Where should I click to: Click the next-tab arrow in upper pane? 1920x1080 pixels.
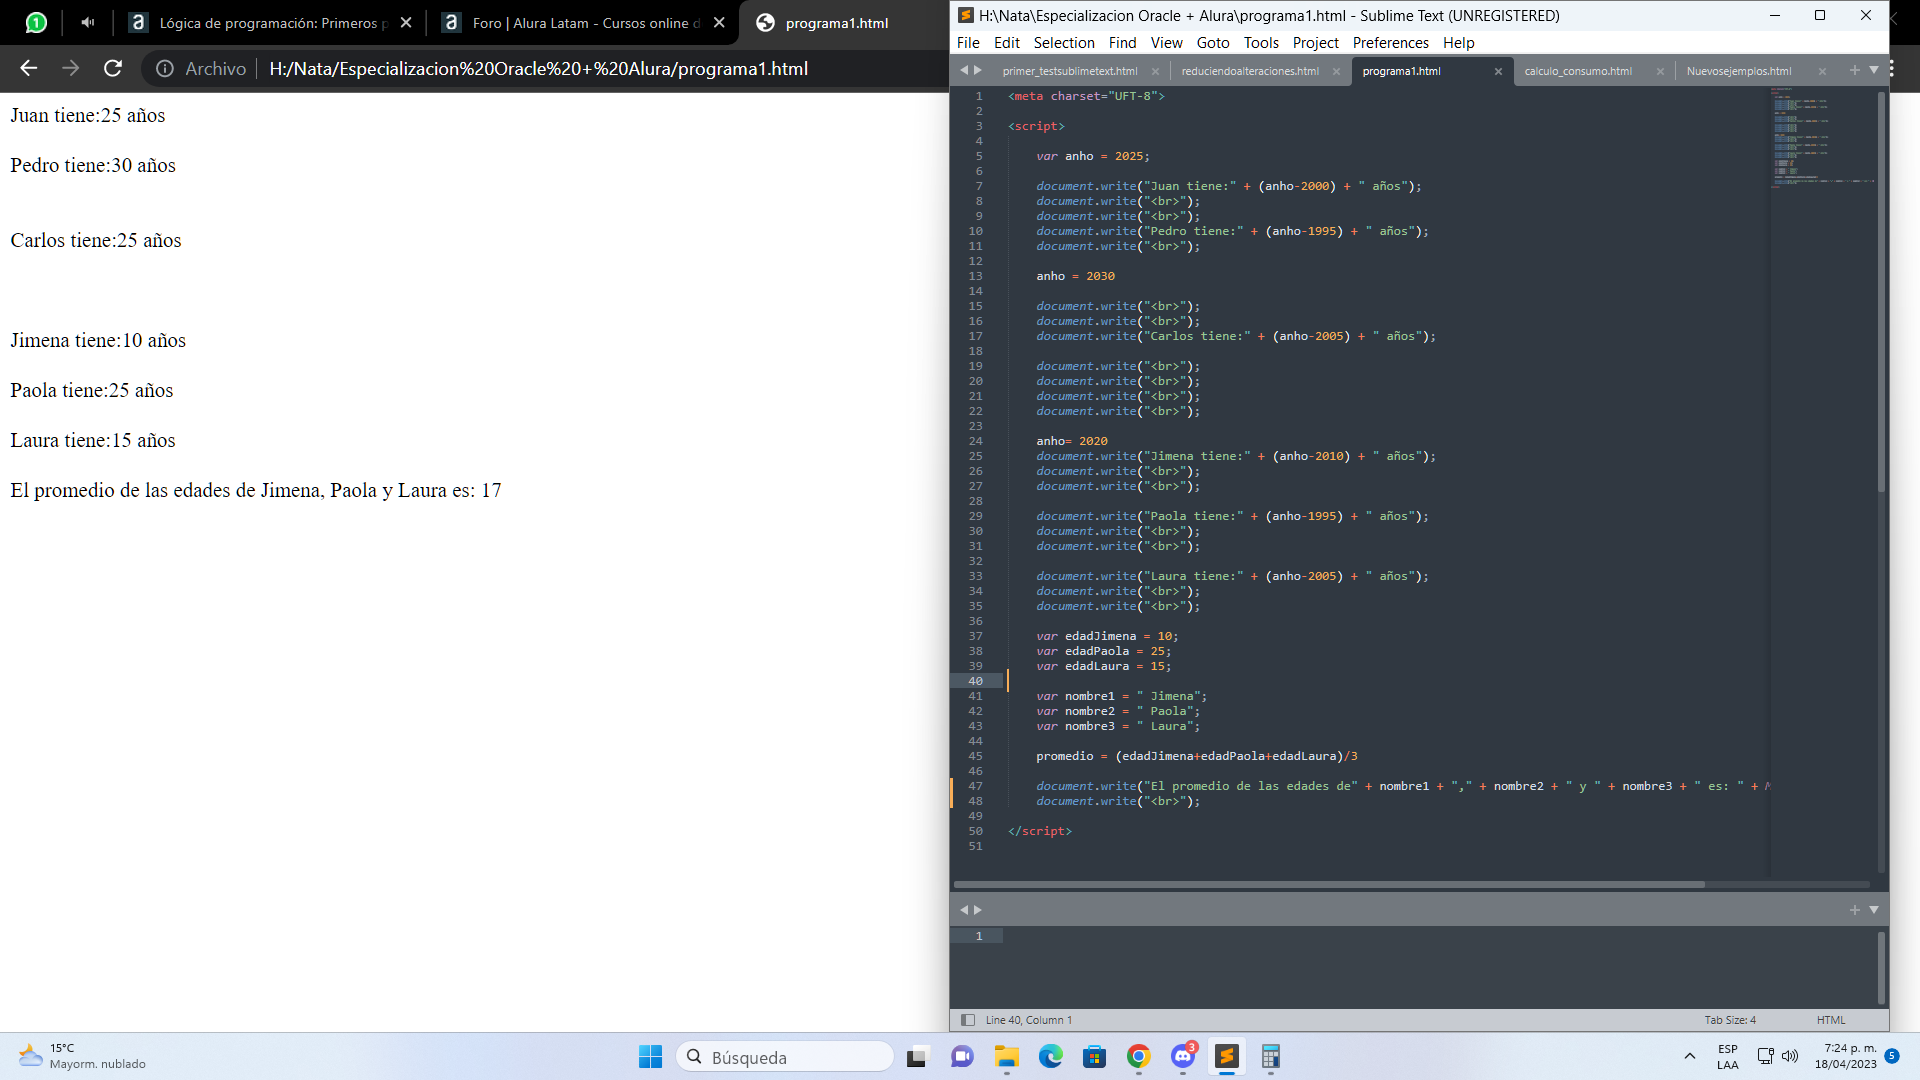point(978,70)
